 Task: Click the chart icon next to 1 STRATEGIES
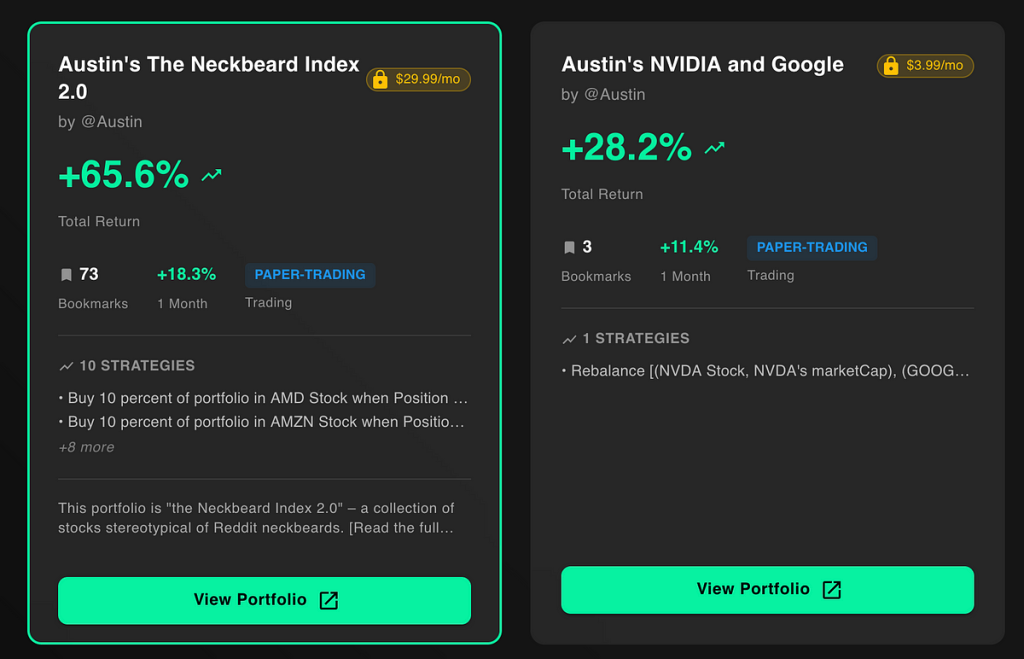click(569, 339)
